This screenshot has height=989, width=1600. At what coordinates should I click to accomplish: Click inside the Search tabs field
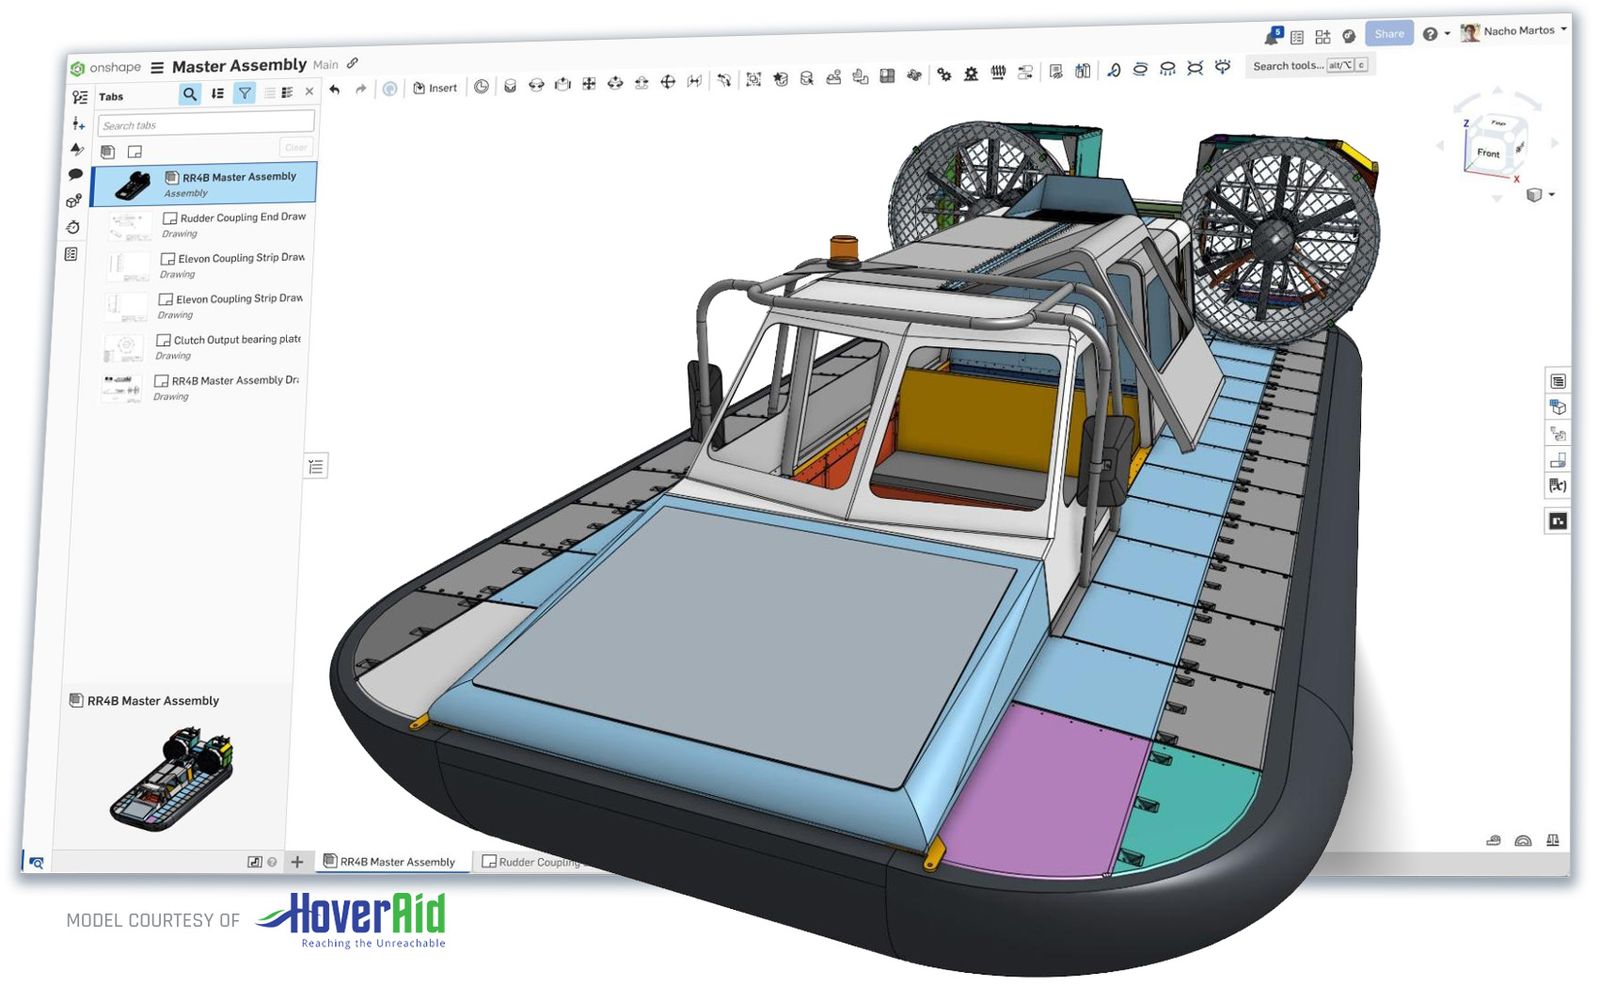pyautogui.click(x=205, y=123)
